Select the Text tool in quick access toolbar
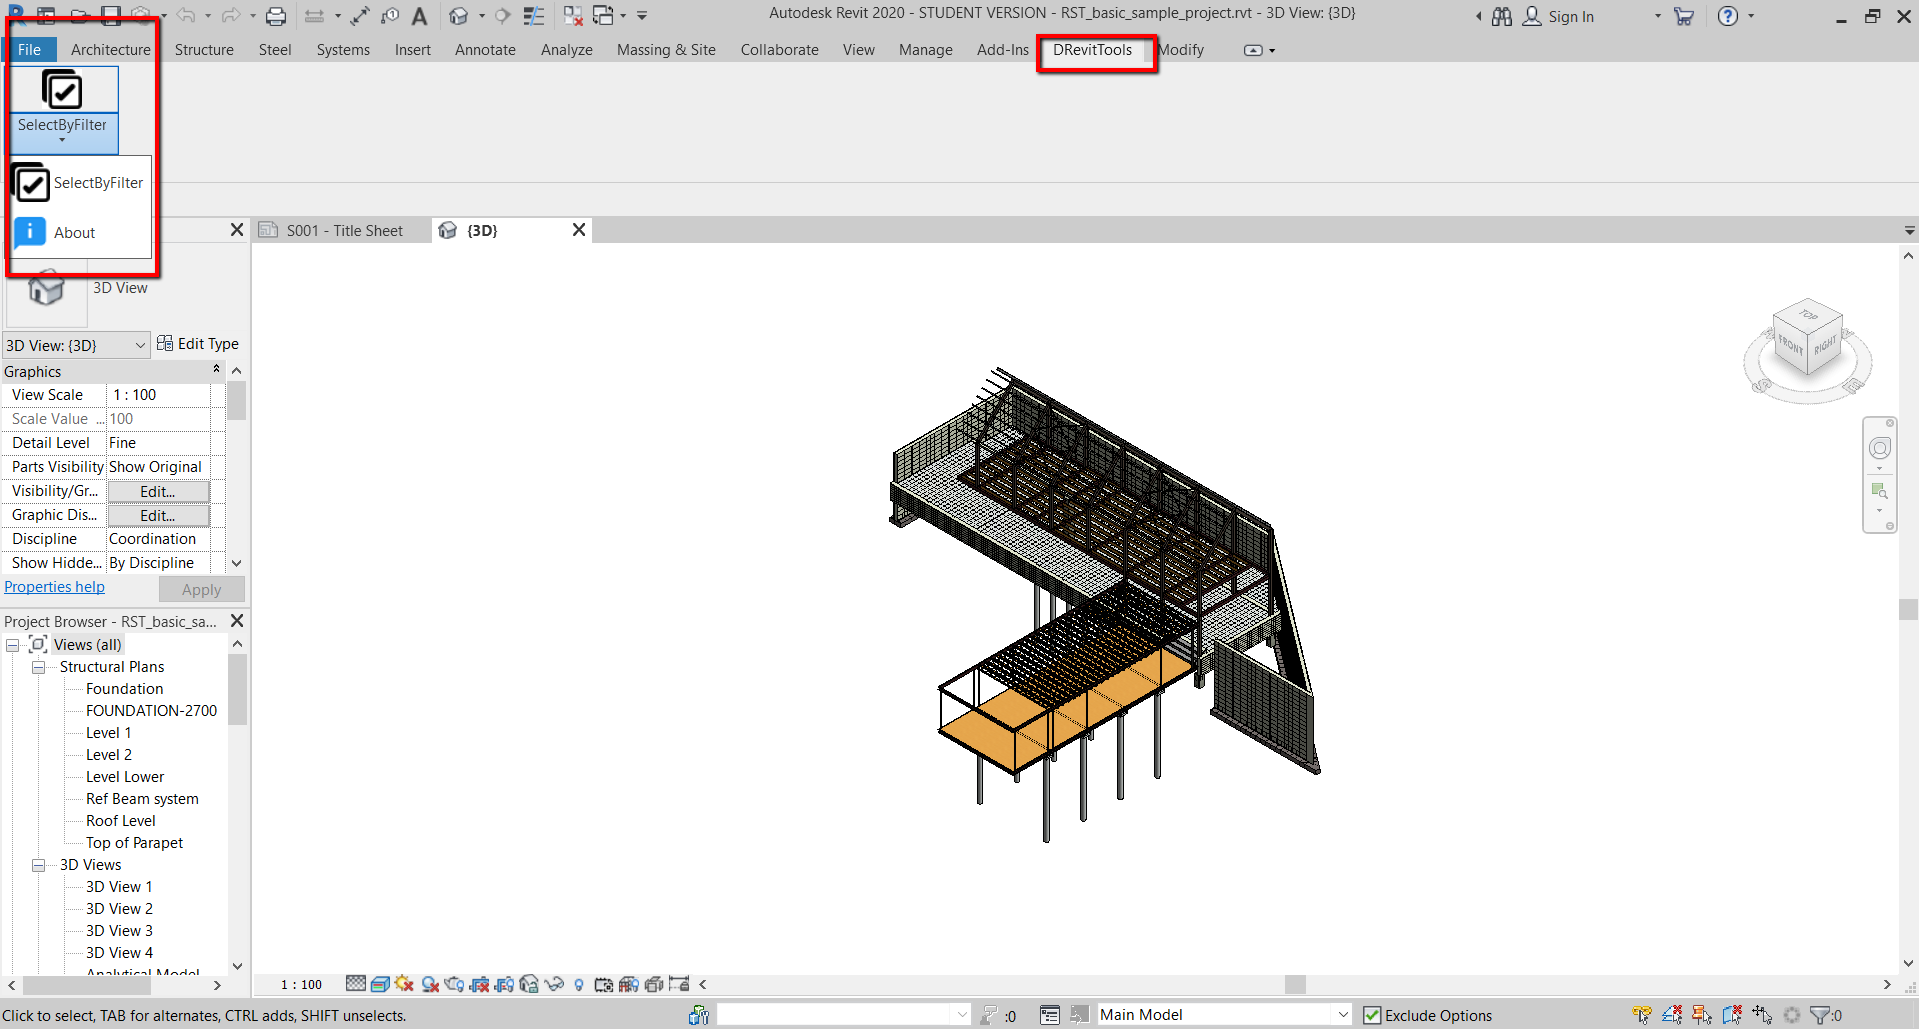 [x=420, y=16]
